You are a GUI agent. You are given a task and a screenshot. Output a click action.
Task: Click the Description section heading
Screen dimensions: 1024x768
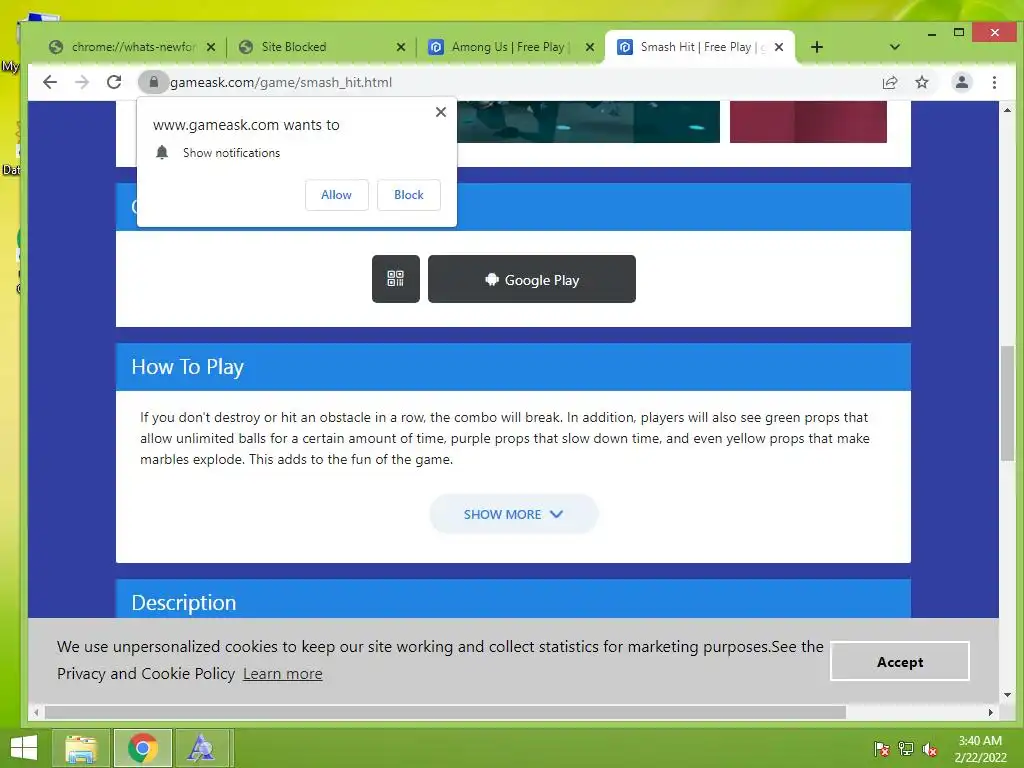pos(184,602)
